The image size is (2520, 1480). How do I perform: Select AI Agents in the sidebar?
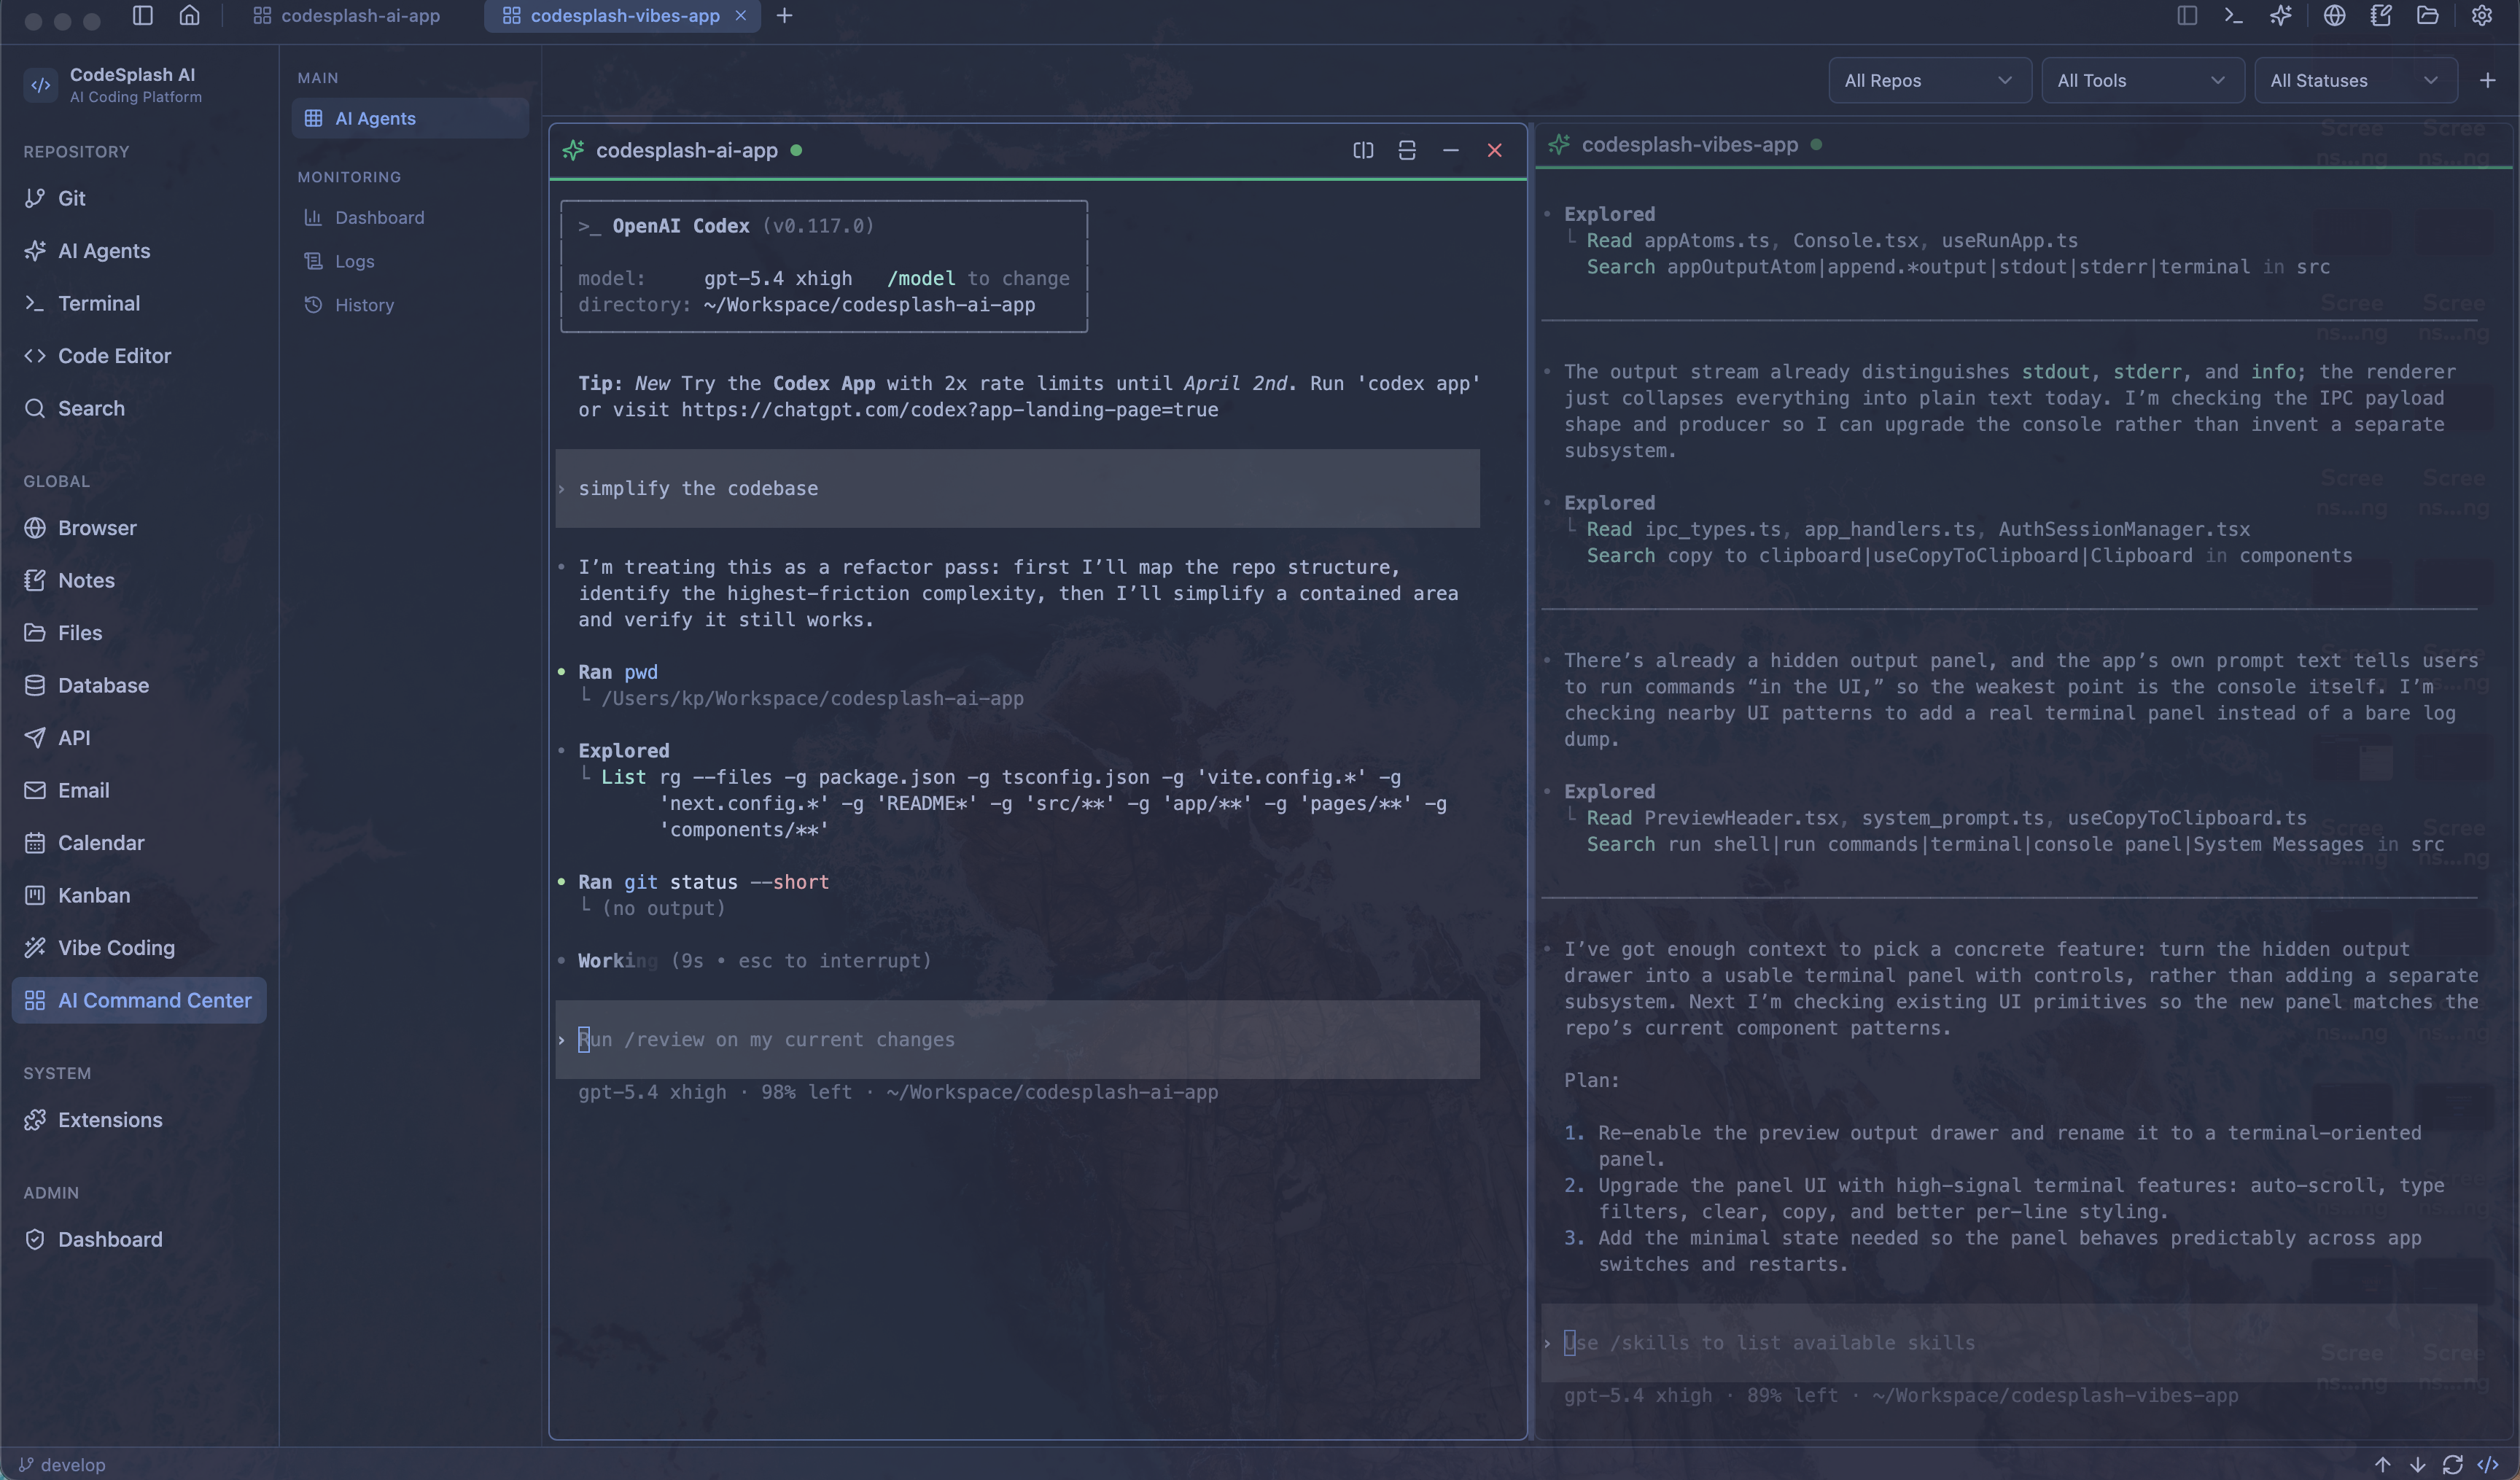click(103, 251)
